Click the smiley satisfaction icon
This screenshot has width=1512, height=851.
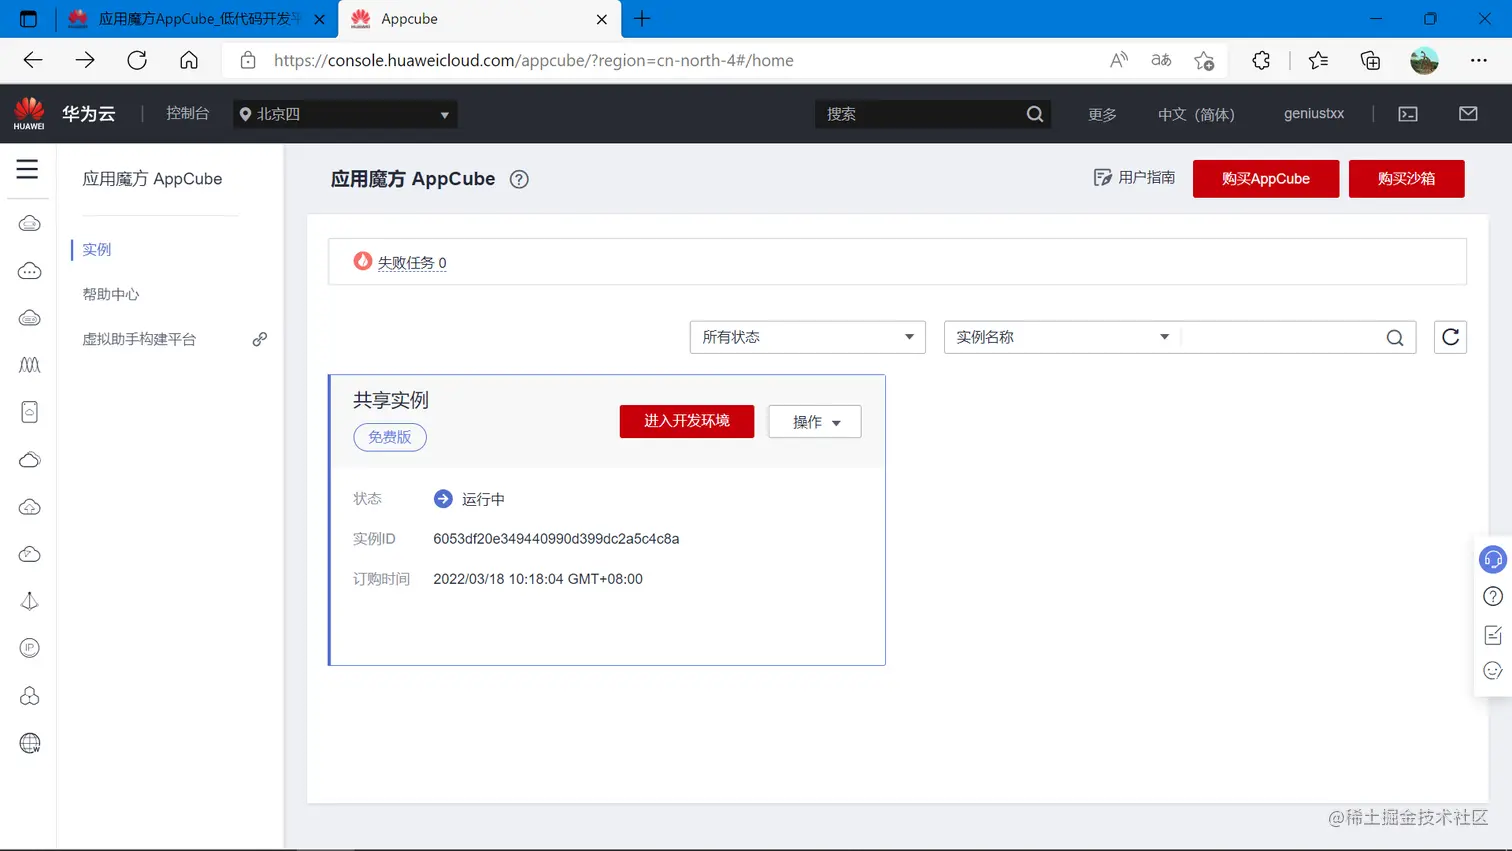click(1493, 671)
